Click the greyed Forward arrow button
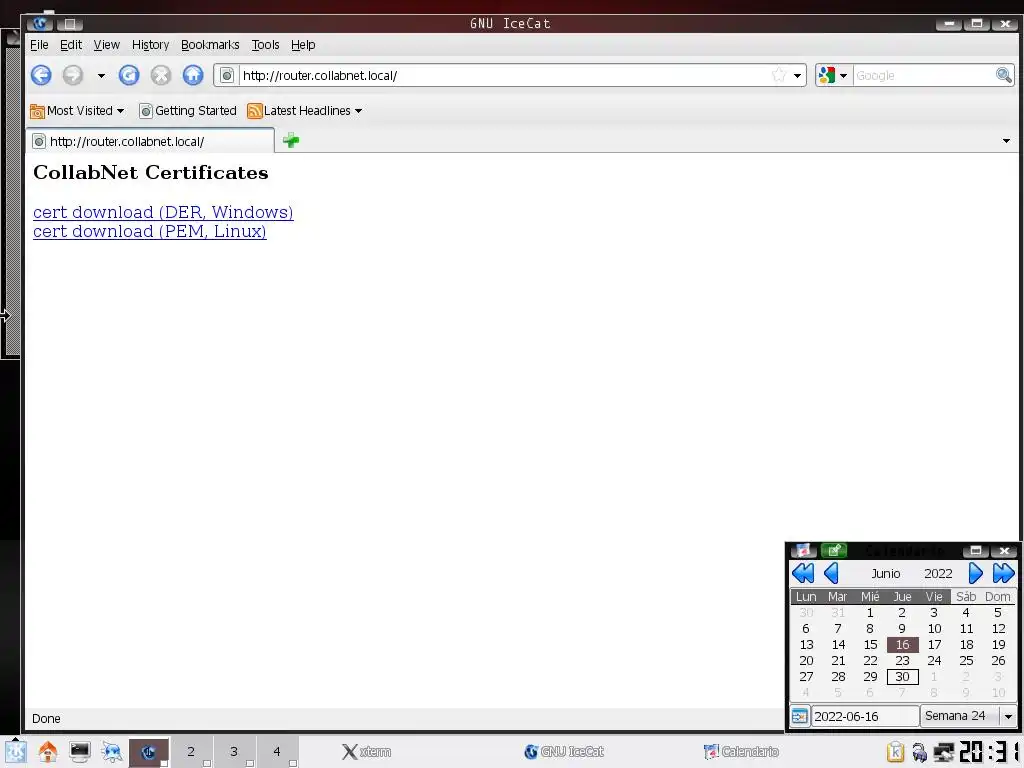The image size is (1024, 768). (x=72, y=75)
